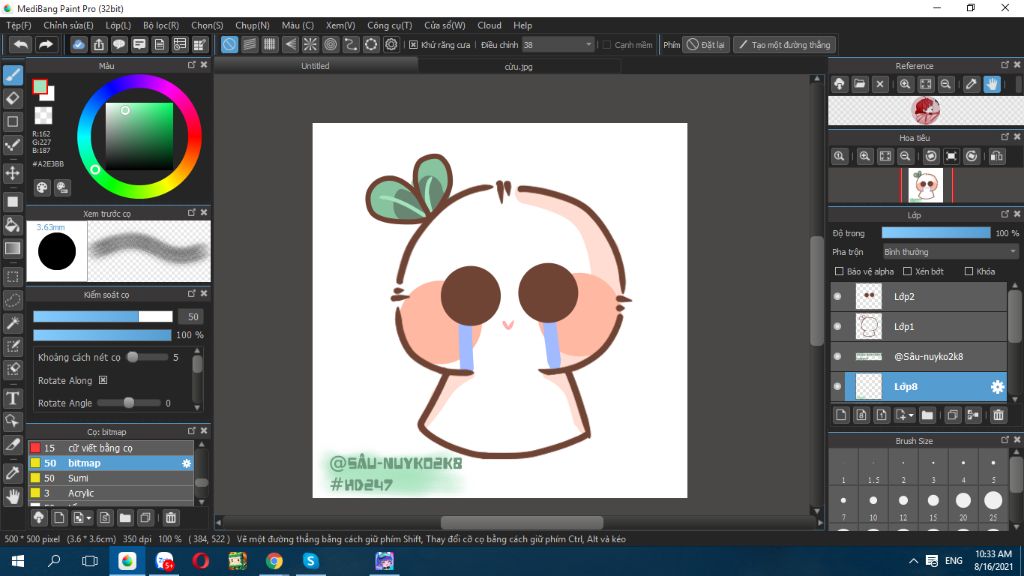The image size is (1024, 576).
Task: Select the Sumi brush in brush list
Action: [78, 478]
